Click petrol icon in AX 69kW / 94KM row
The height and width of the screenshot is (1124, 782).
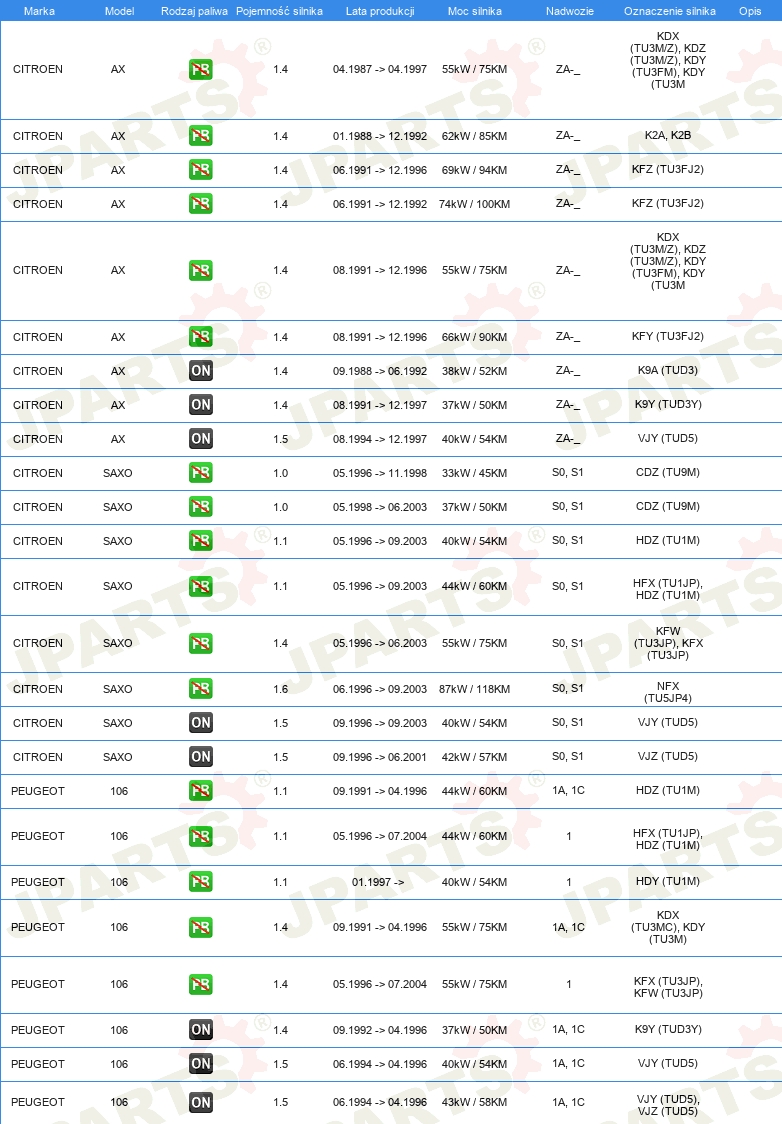click(x=201, y=170)
